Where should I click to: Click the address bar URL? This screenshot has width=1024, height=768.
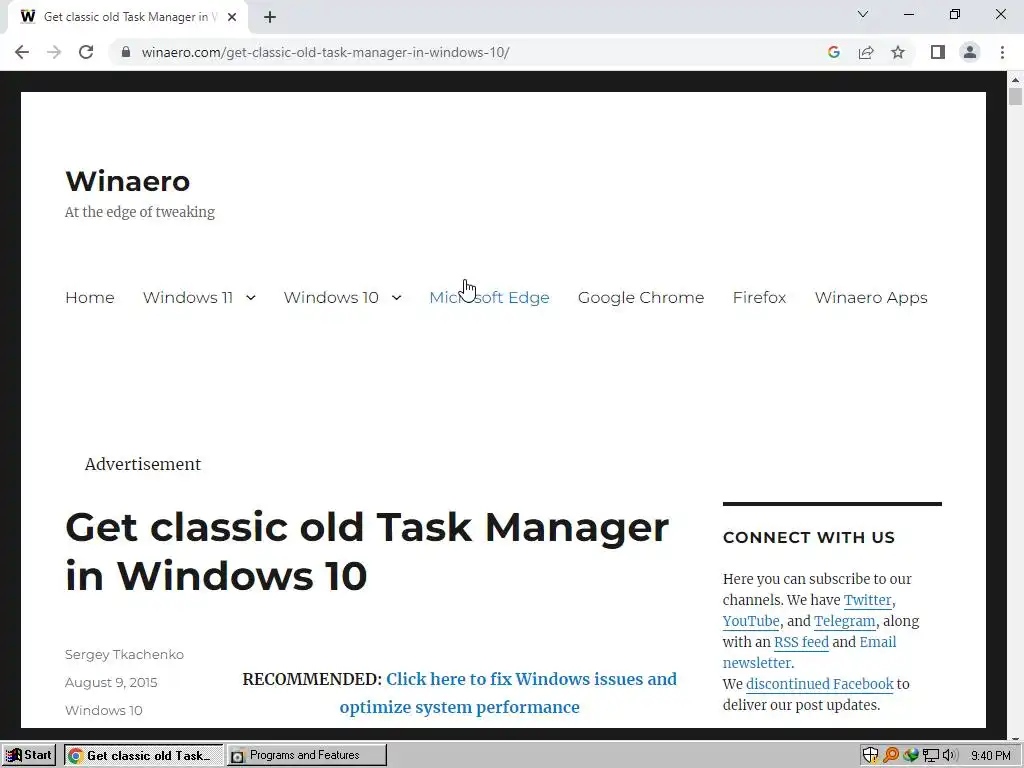coord(325,52)
